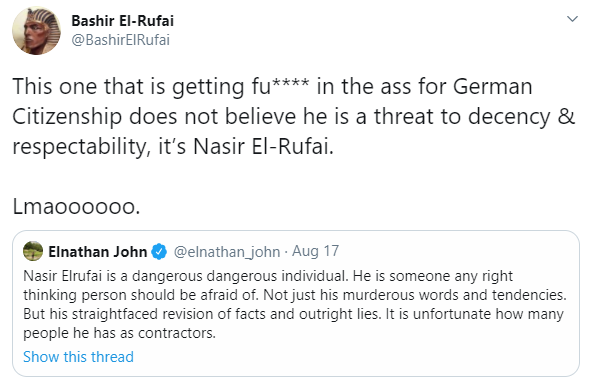
Task: Open the Elnathan John display name
Action: pos(97,251)
